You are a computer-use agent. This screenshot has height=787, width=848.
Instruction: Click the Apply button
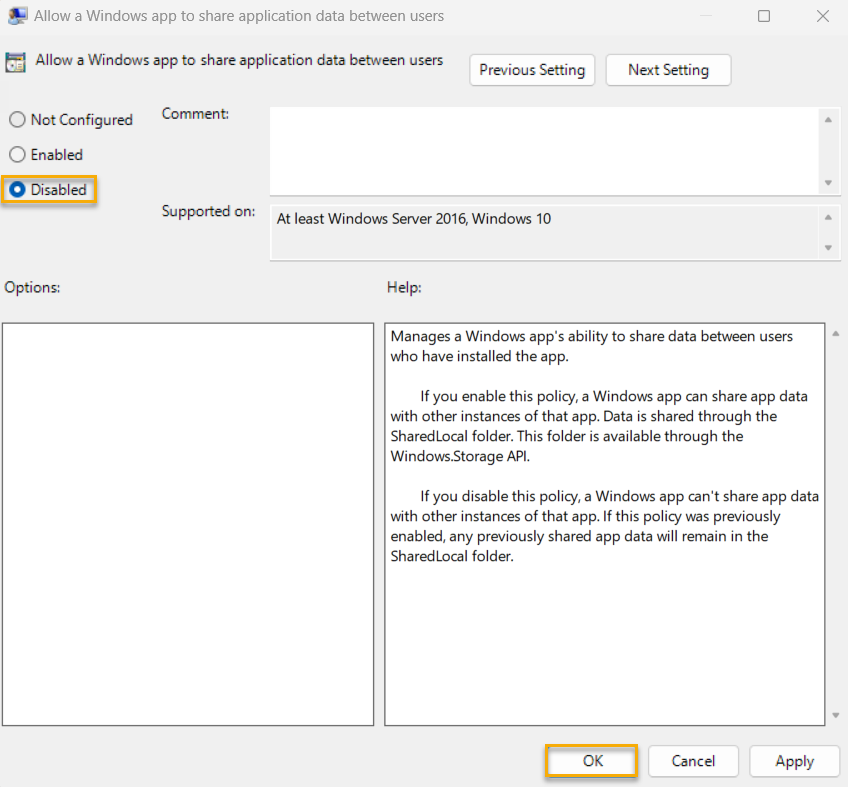coord(794,761)
